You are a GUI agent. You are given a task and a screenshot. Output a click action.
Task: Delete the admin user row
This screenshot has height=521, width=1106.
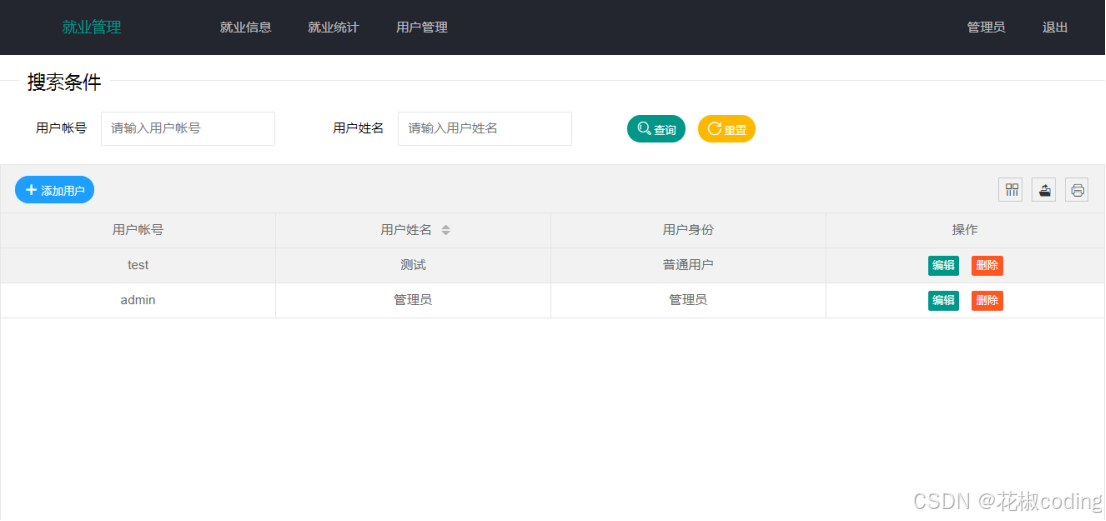[x=987, y=300]
